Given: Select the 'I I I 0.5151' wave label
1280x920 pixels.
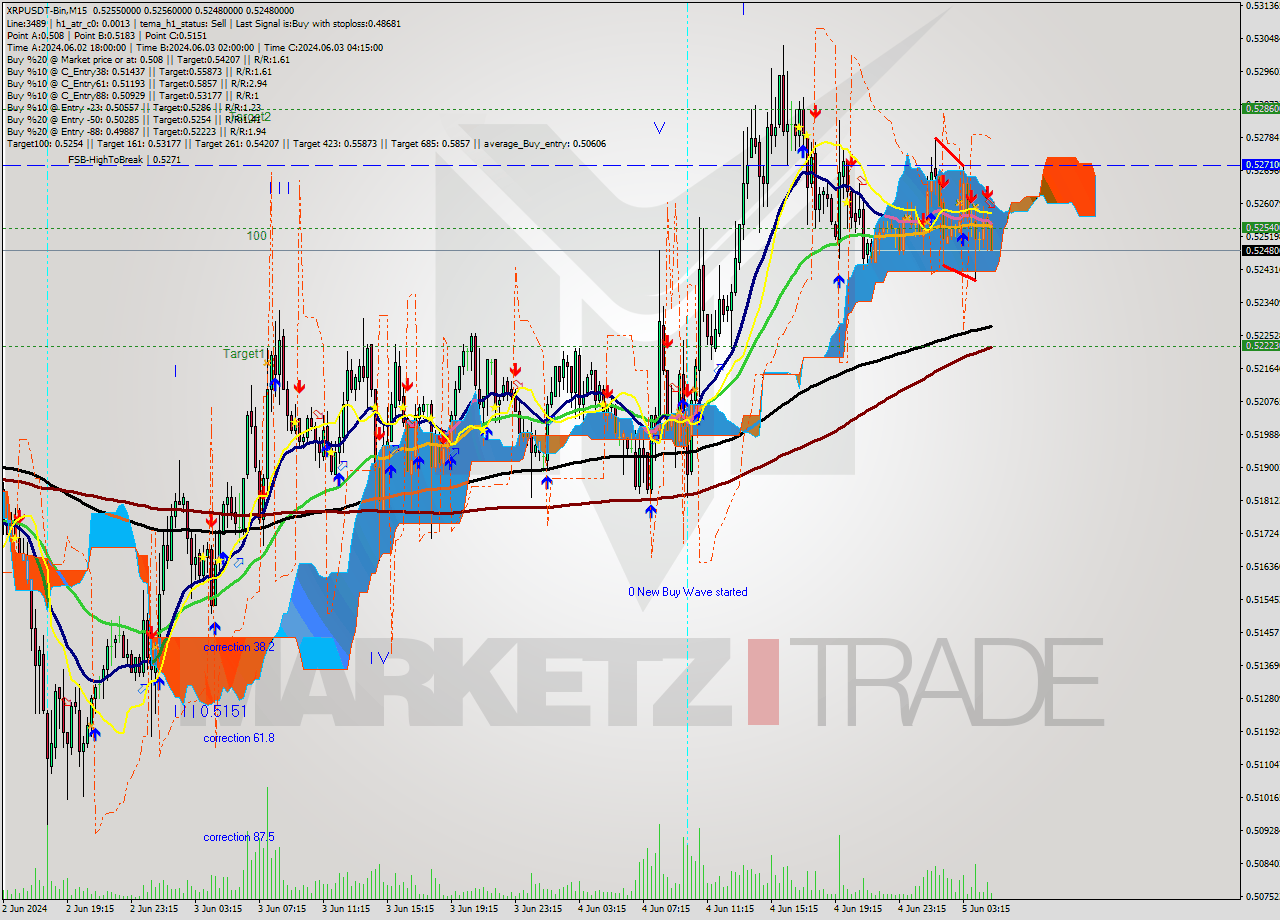Looking at the screenshot, I should pos(210,711).
